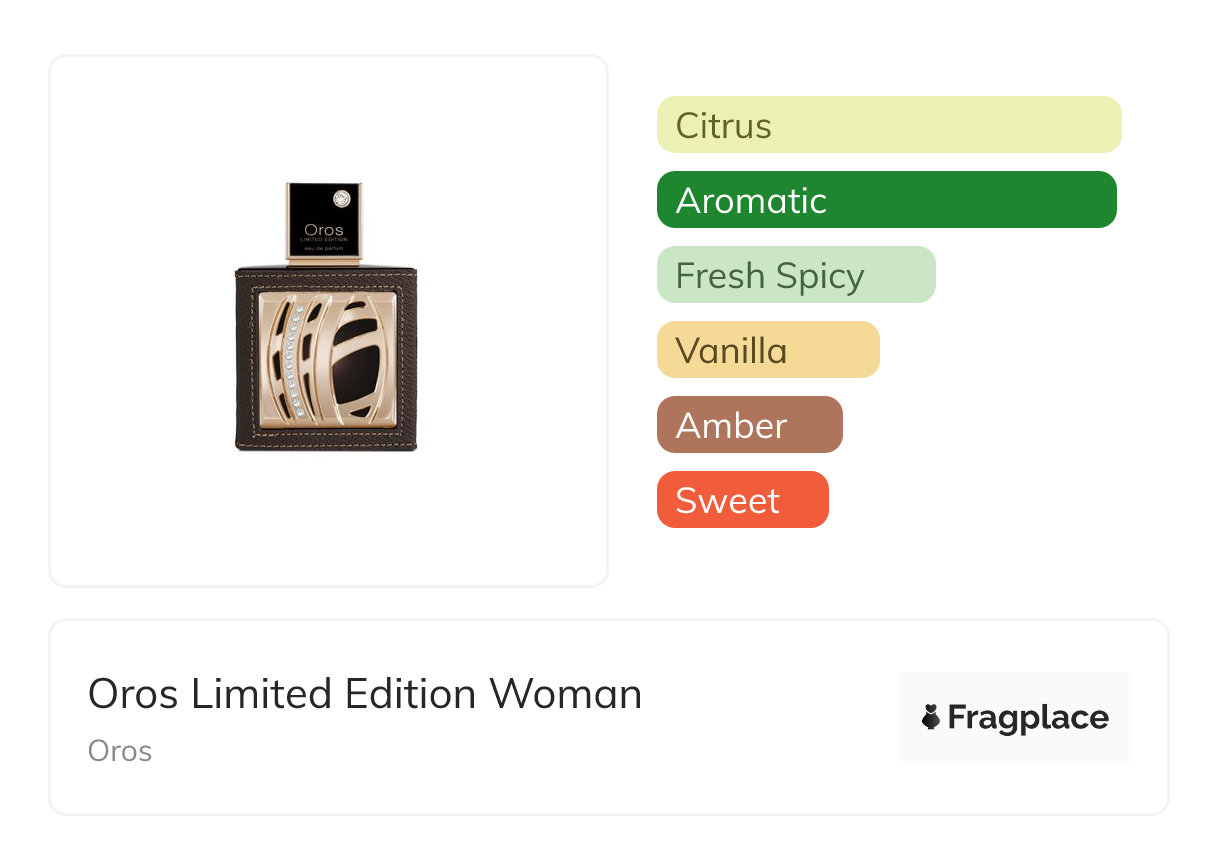Select the dark green Aromatic accord bar
Screen dimensions: 1218x864
click(x=886, y=200)
